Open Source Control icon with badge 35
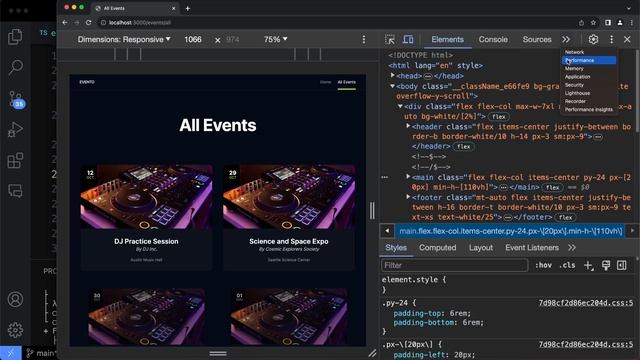The image size is (640, 360). (x=16, y=99)
